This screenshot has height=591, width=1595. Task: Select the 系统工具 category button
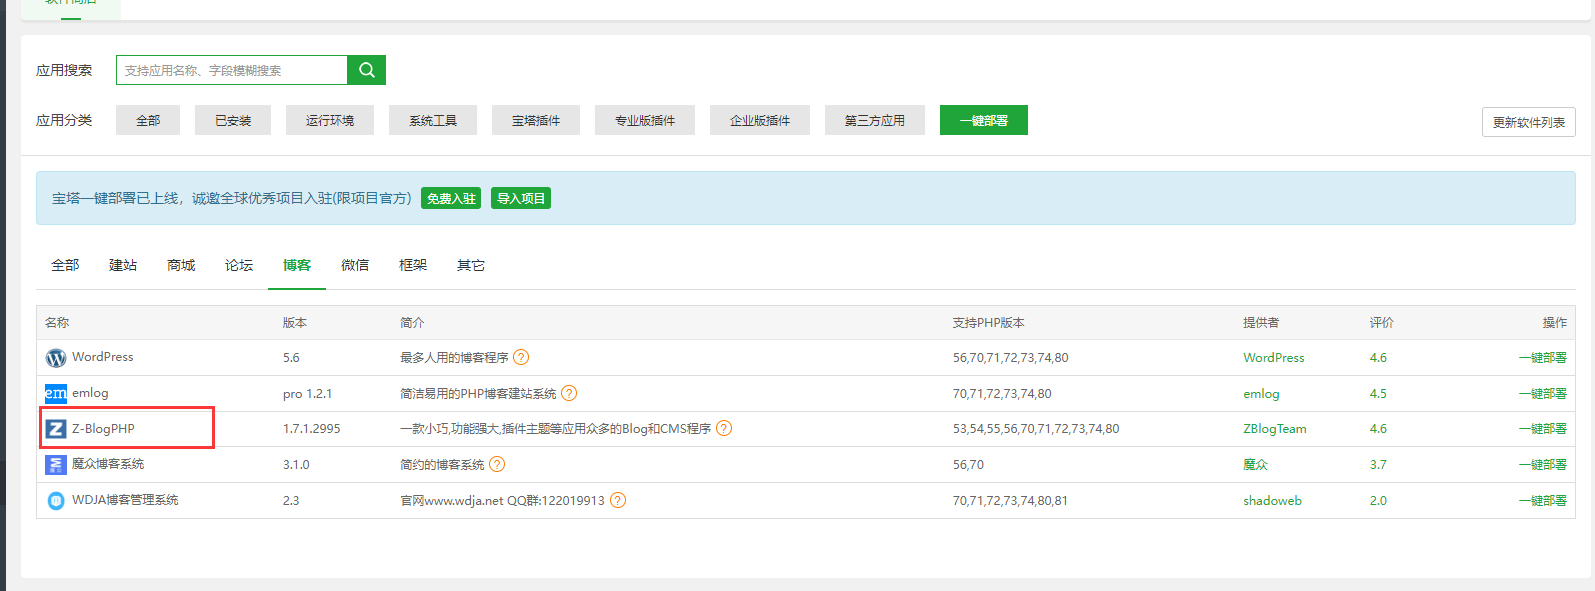click(x=433, y=120)
